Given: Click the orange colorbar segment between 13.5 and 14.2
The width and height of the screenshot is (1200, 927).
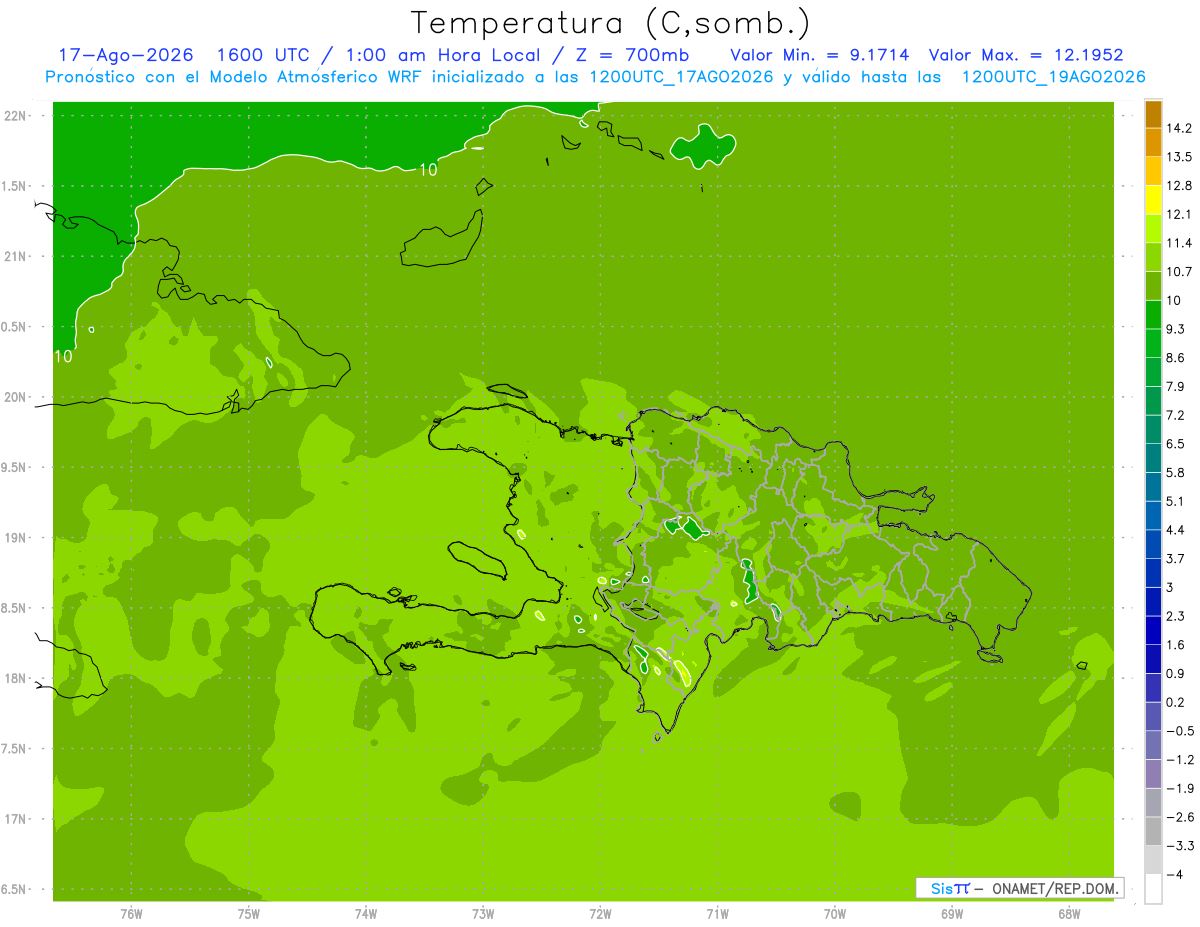Looking at the screenshot, I should click(x=1153, y=142).
